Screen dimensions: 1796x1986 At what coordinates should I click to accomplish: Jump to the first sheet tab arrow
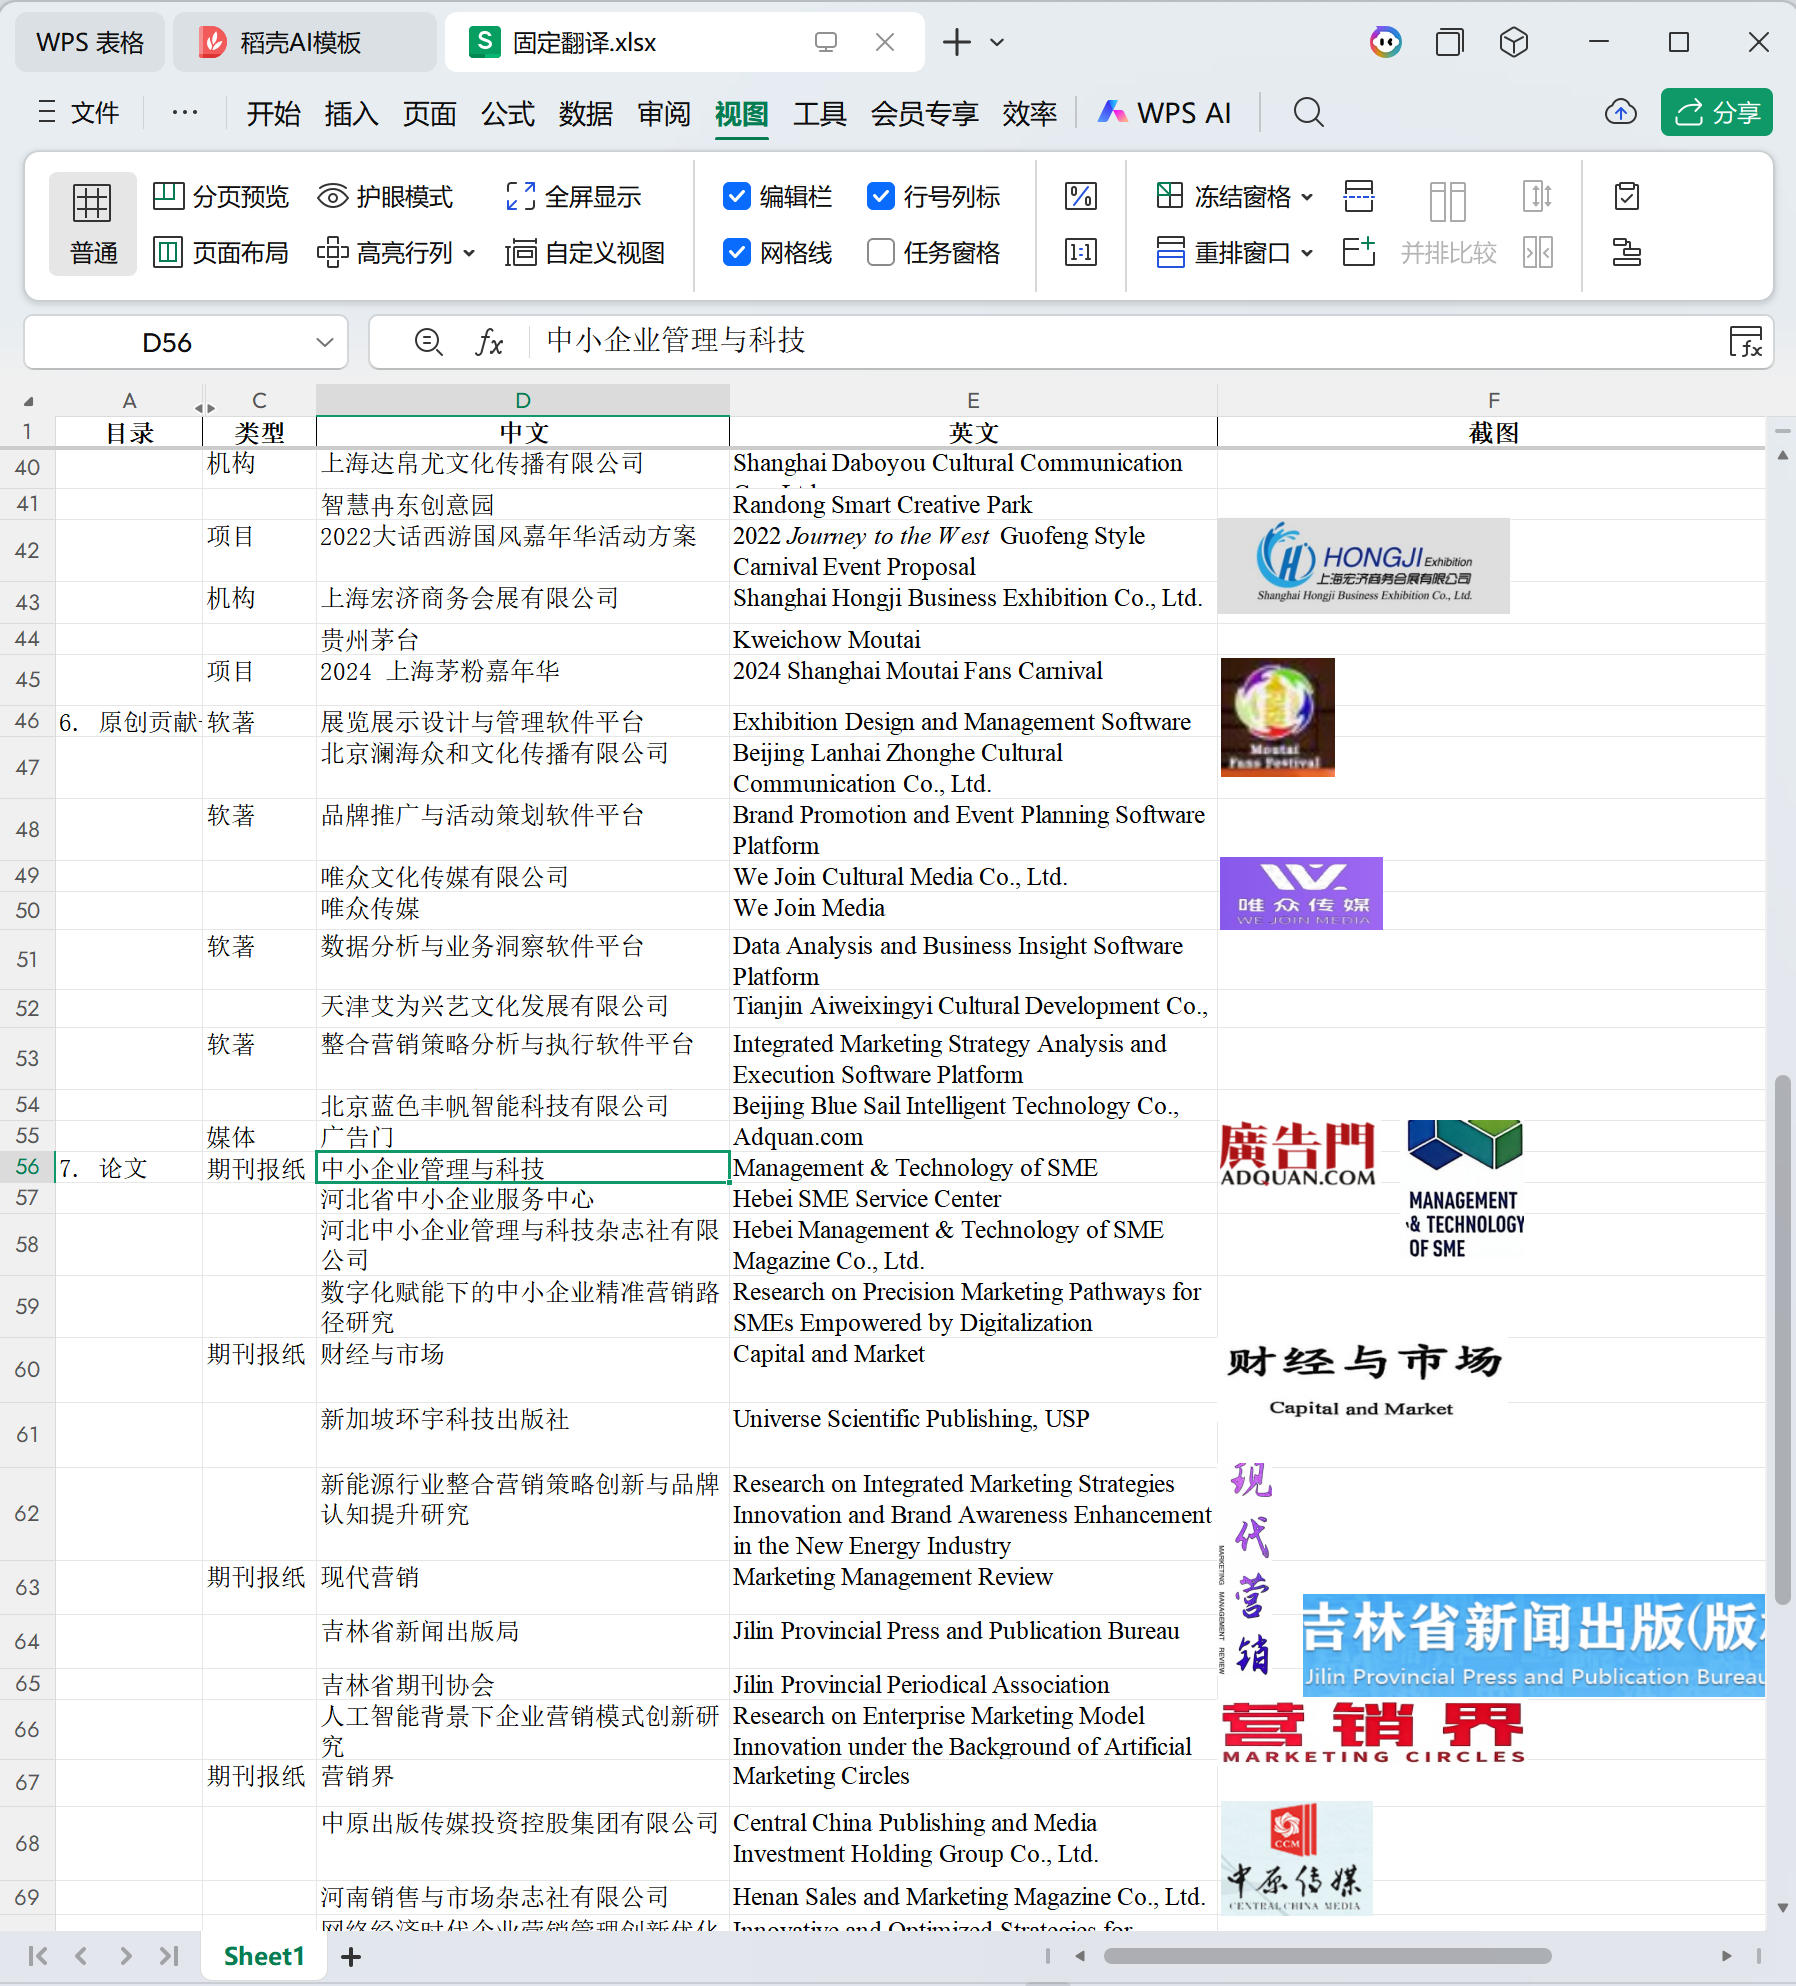[38, 1956]
